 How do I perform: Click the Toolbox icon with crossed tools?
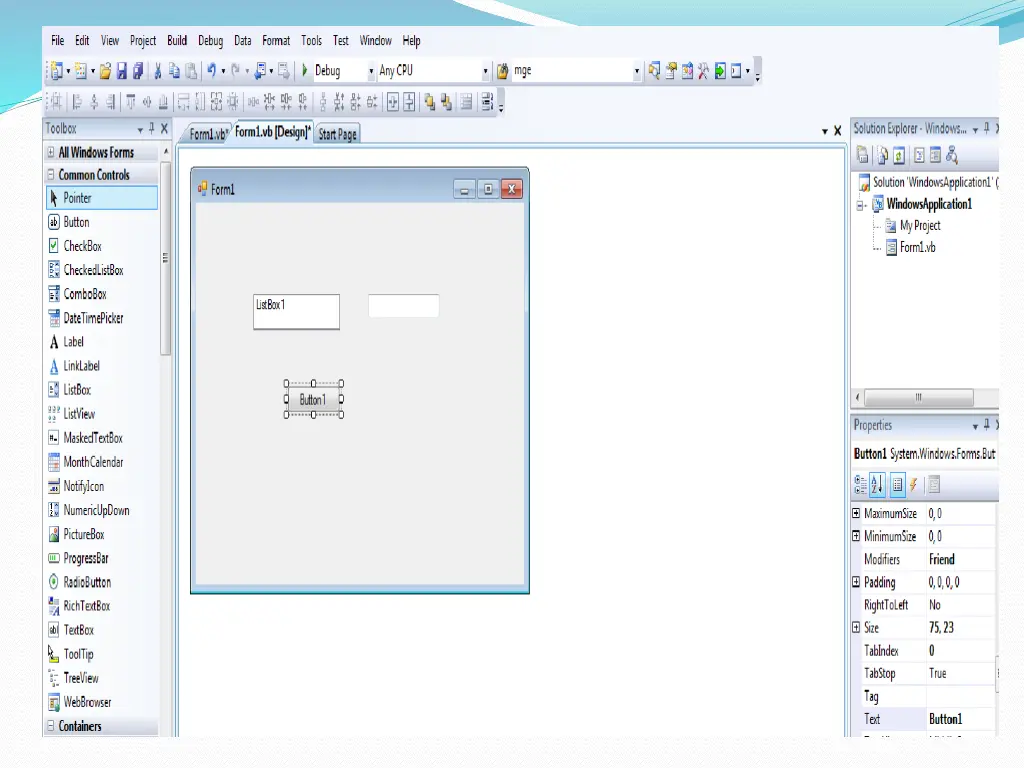(x=703, y=71)
